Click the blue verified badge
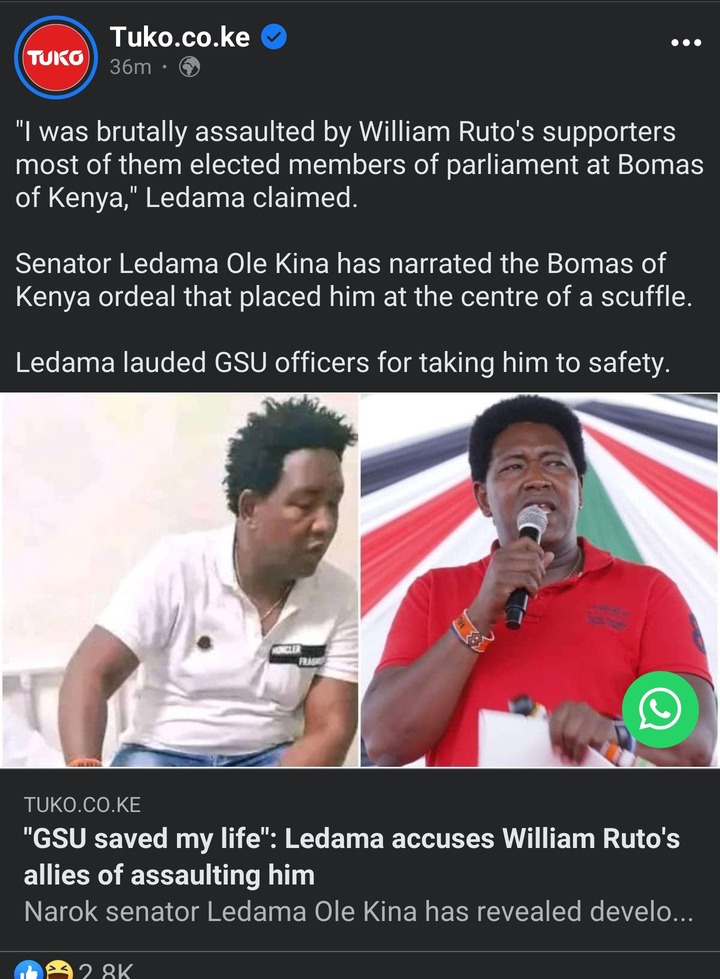720x979 pixels. point(273,37)
